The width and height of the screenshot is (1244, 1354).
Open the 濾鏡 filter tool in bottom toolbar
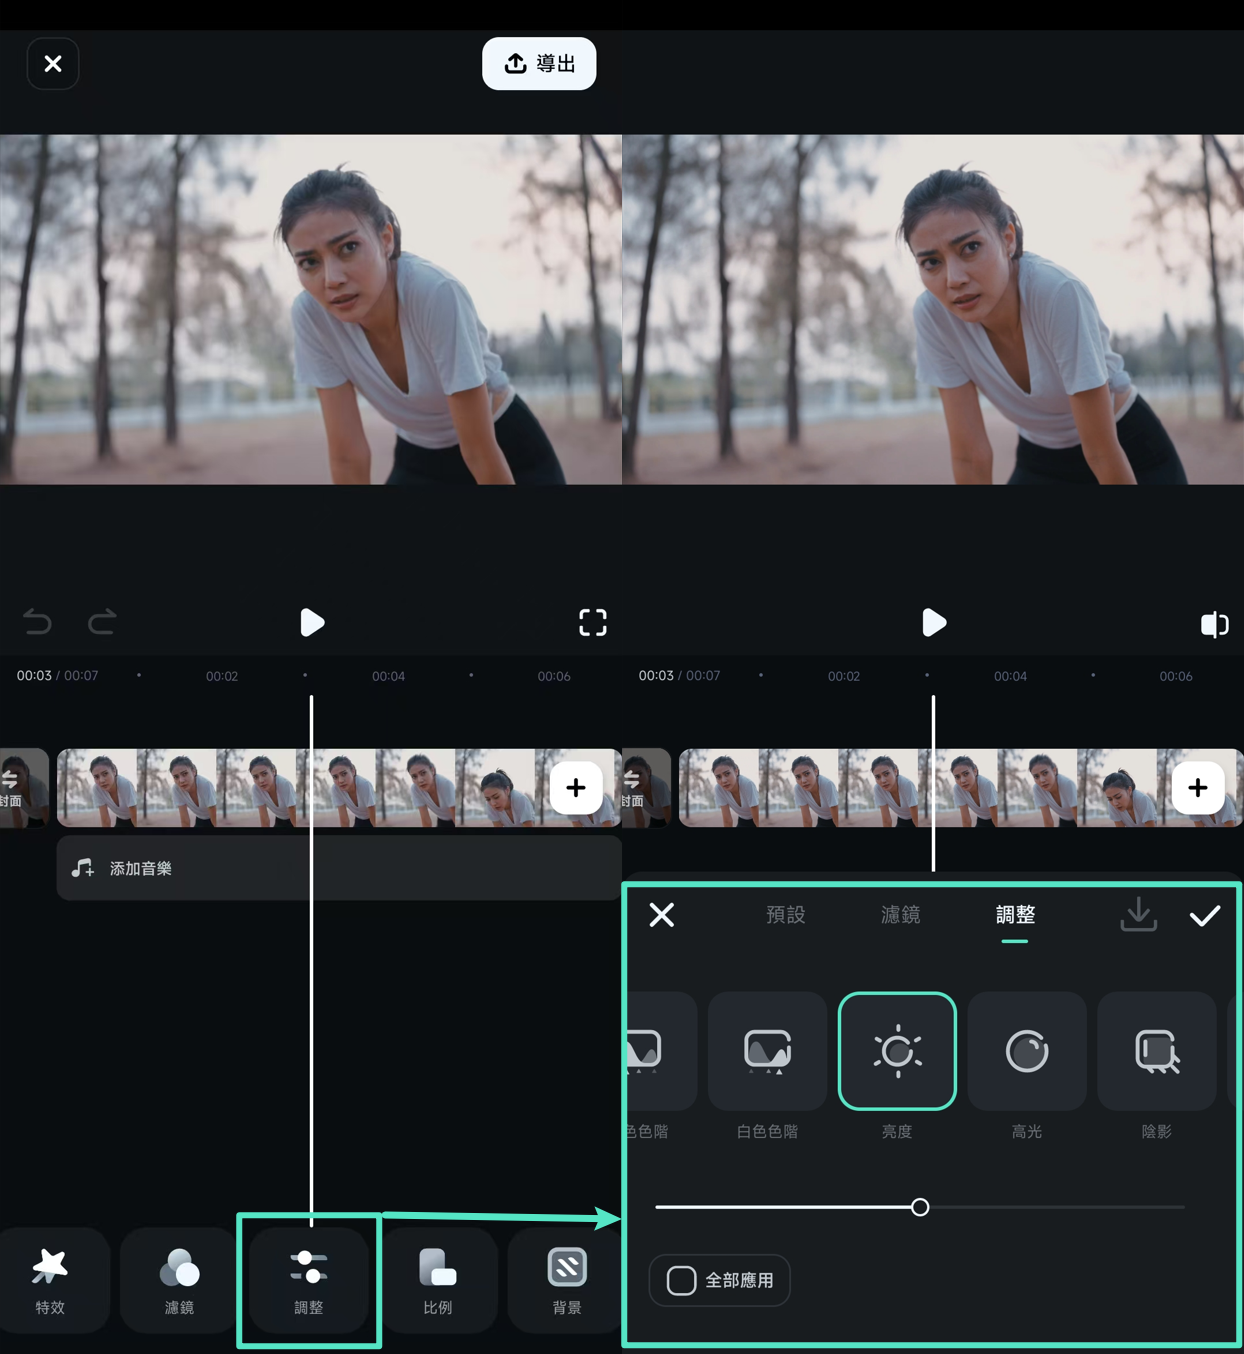click(x=179, y=1279)
